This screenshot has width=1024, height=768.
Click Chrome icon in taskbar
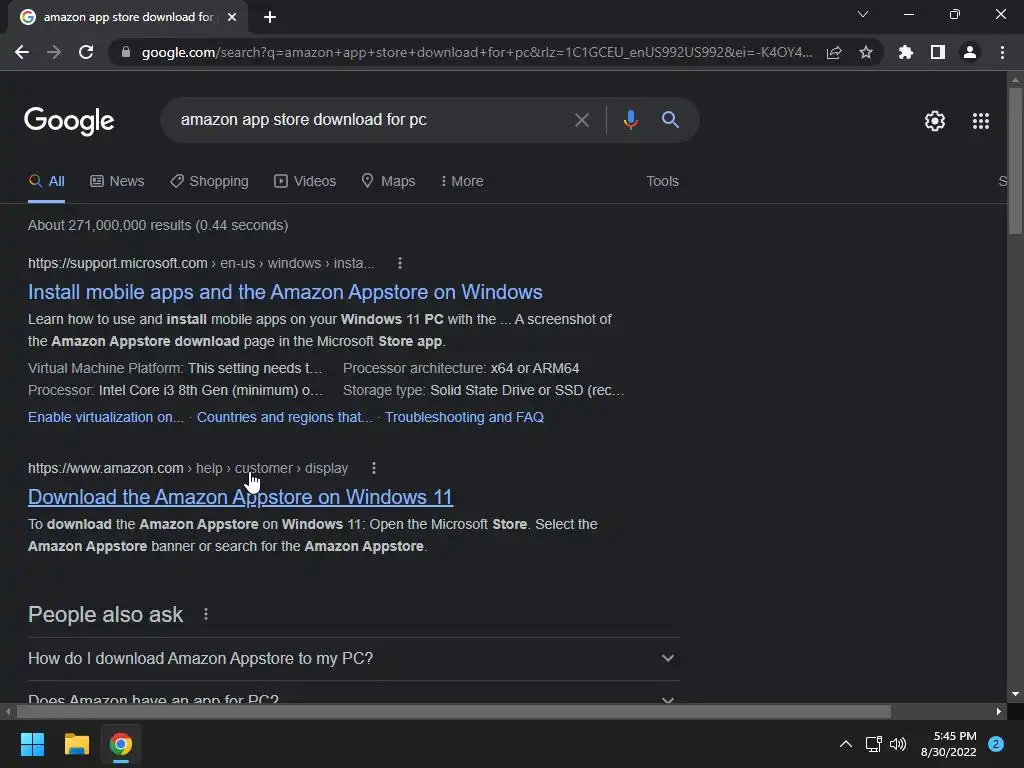pyautogui.click(x=121, y=744)
